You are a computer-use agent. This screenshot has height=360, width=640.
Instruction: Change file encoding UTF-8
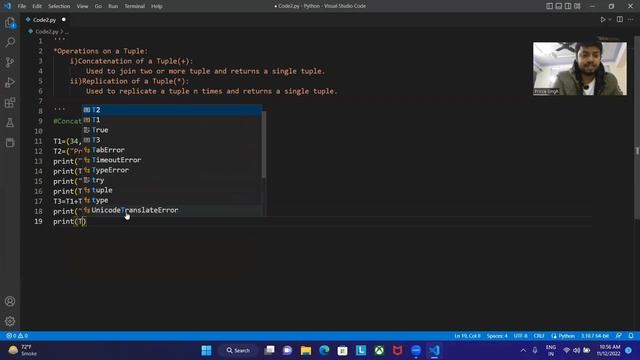coord(520,336)
